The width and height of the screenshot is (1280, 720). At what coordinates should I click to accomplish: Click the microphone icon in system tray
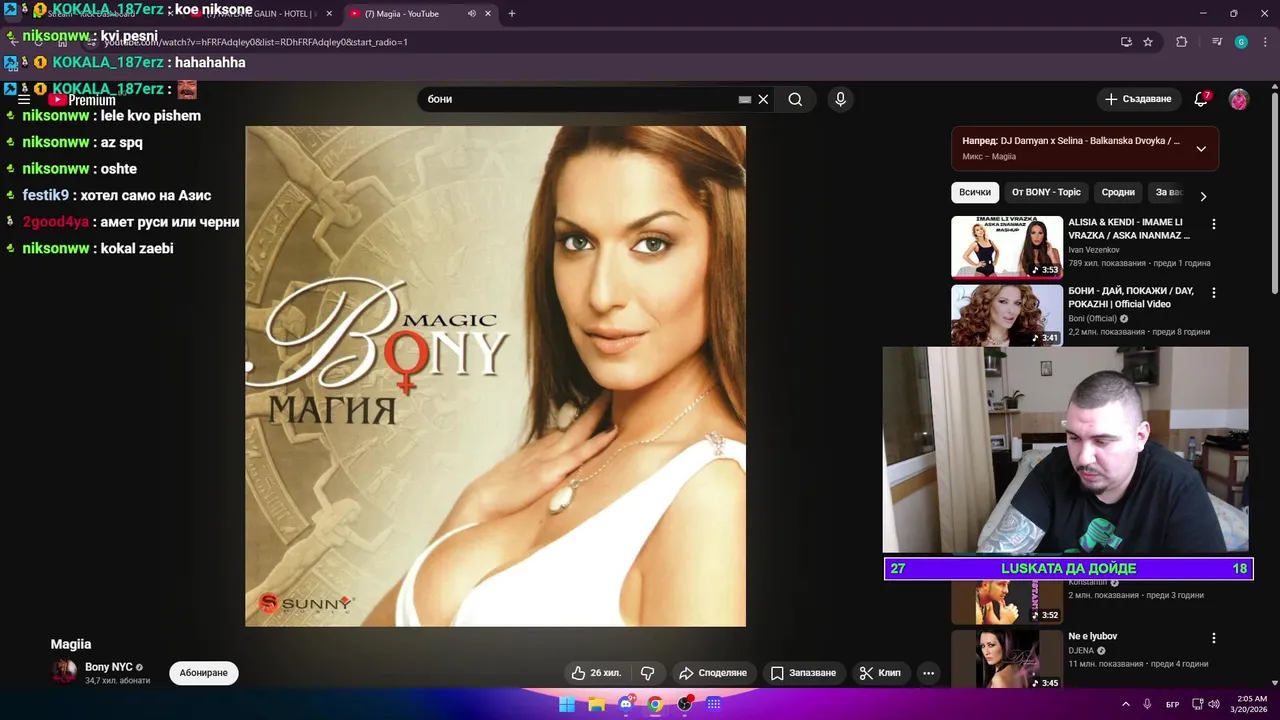coord(1147,704)
